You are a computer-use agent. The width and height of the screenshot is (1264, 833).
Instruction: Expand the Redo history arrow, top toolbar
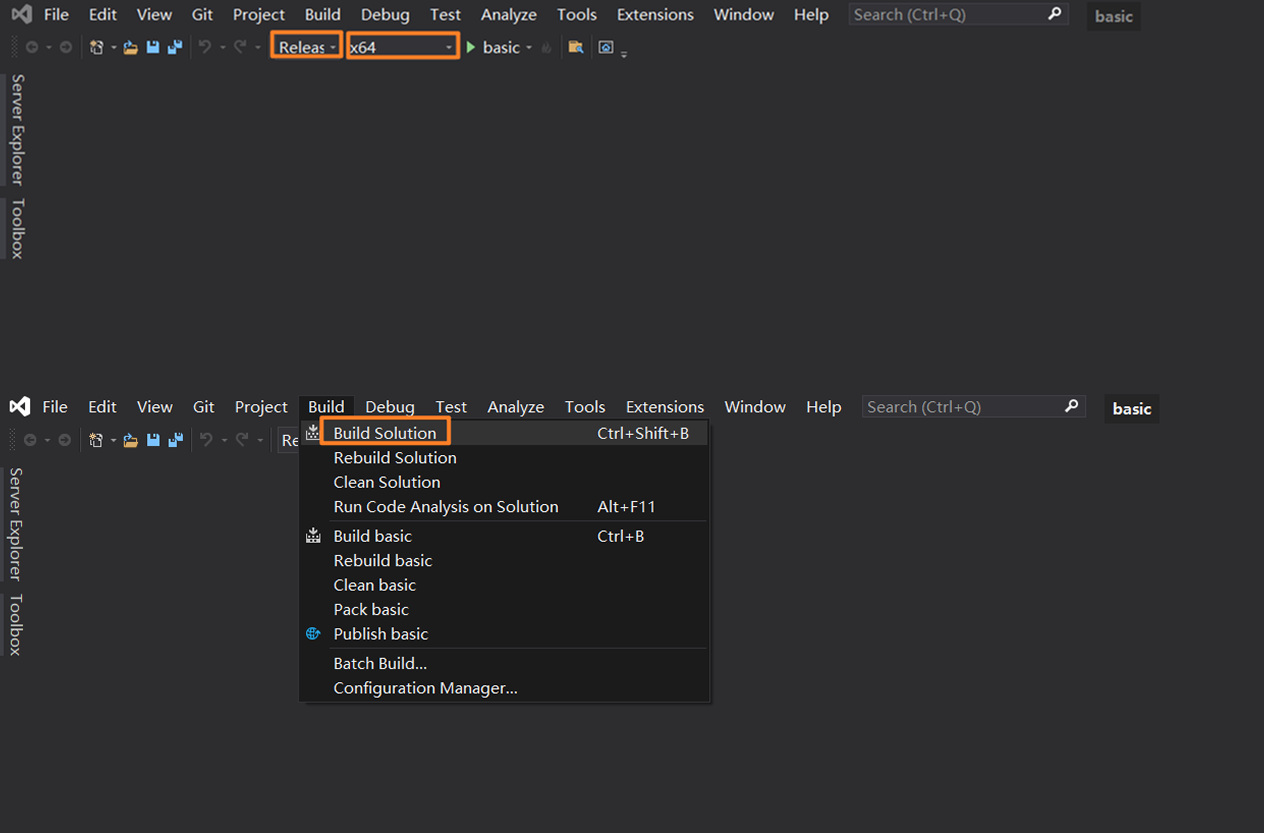point(258,48)
